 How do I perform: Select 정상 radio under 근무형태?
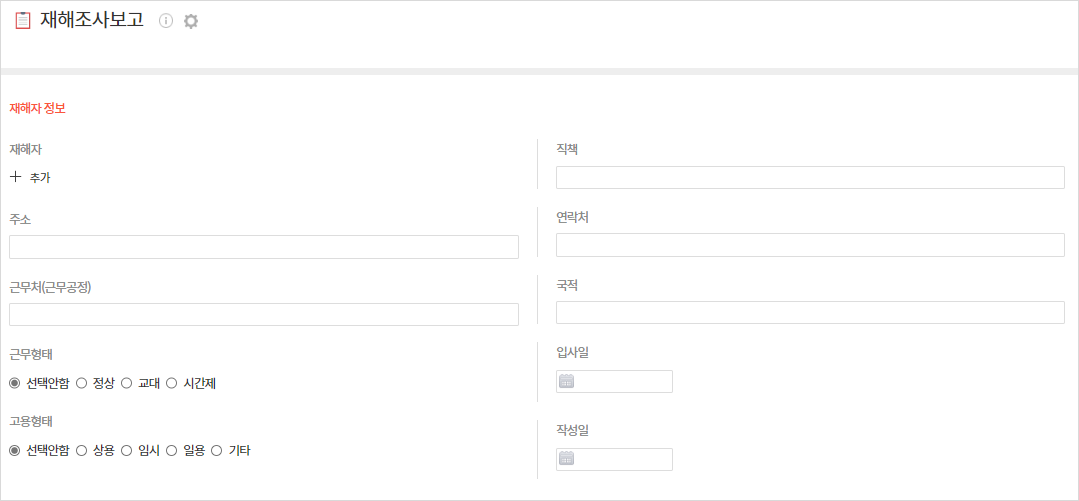82,383
